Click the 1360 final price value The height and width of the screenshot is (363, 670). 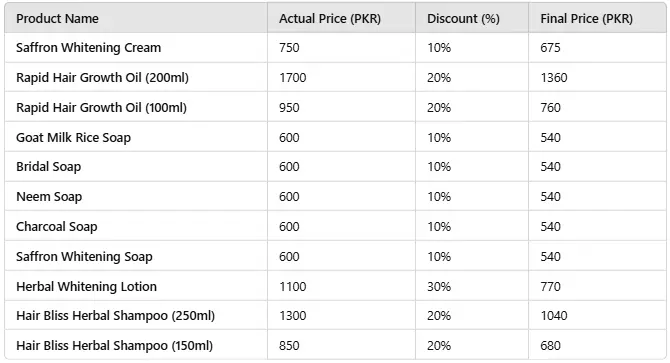554,78
